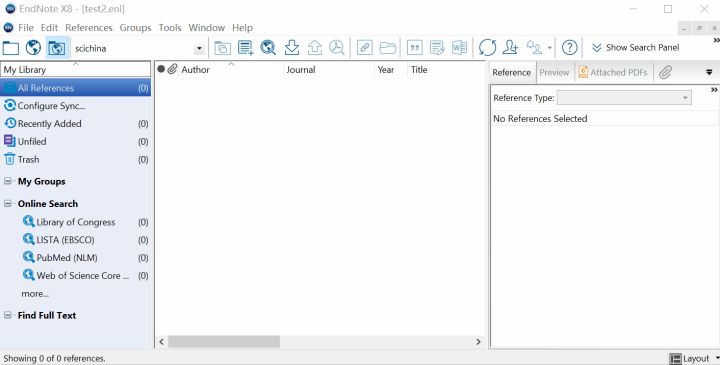Click left scroll arrow in reference list
The height and width of the screenshot is (365, 720).
tap(162, 342)
